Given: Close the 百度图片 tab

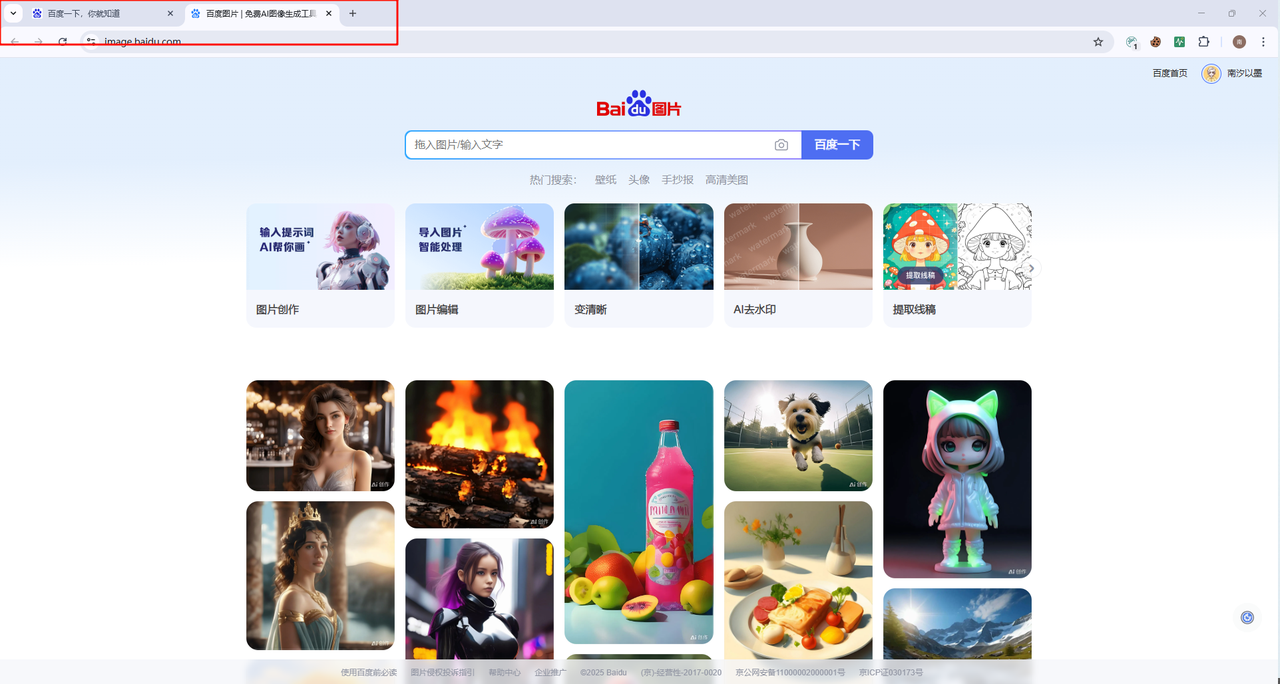Looking at the screenshot, I should (329, 14).
